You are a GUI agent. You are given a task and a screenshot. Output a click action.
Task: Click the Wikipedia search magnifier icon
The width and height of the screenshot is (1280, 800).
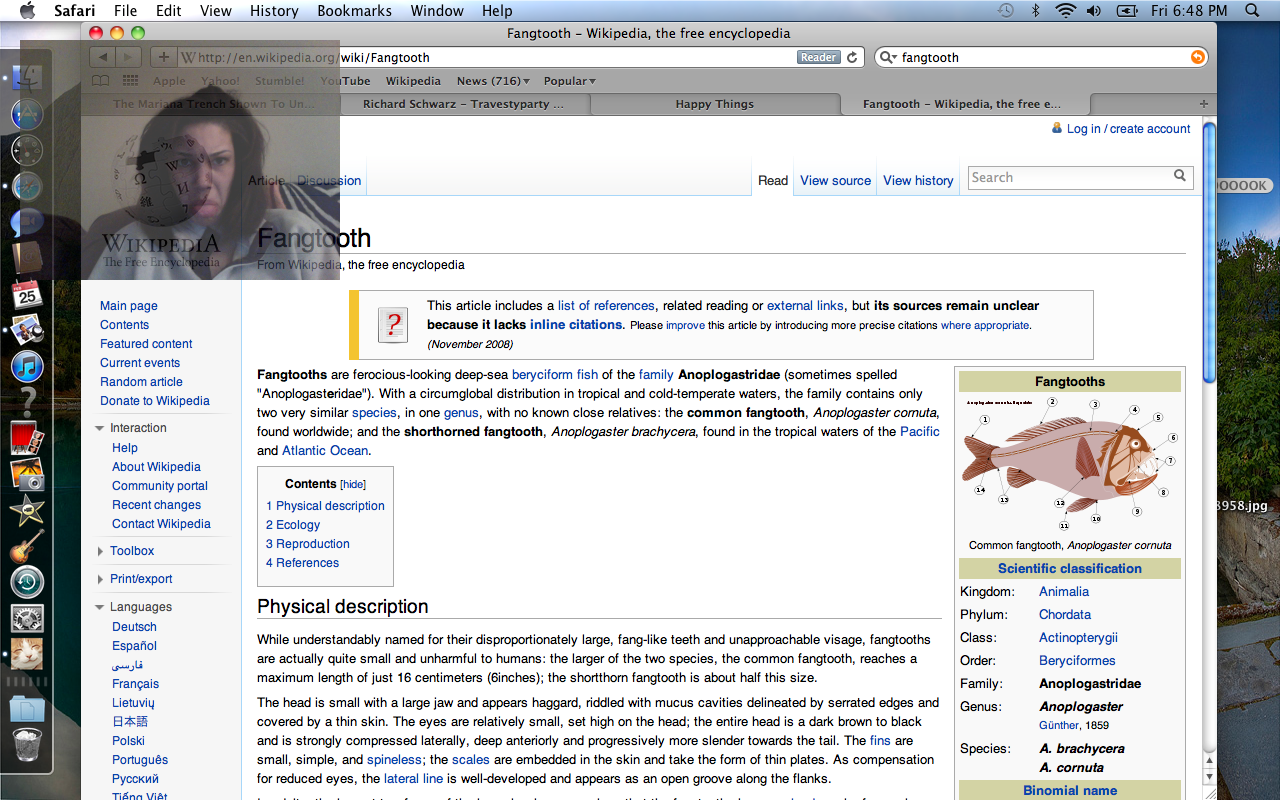(1180, 177)
